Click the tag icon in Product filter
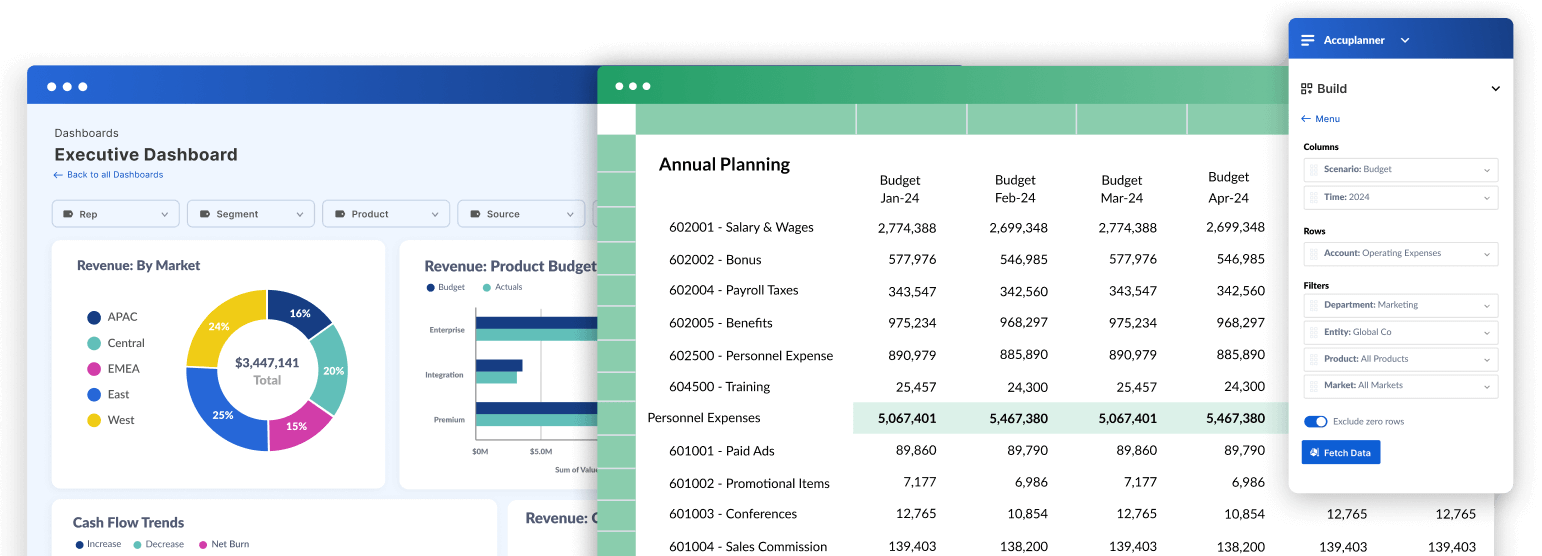The image size is (1542, 556). (340, 214)
